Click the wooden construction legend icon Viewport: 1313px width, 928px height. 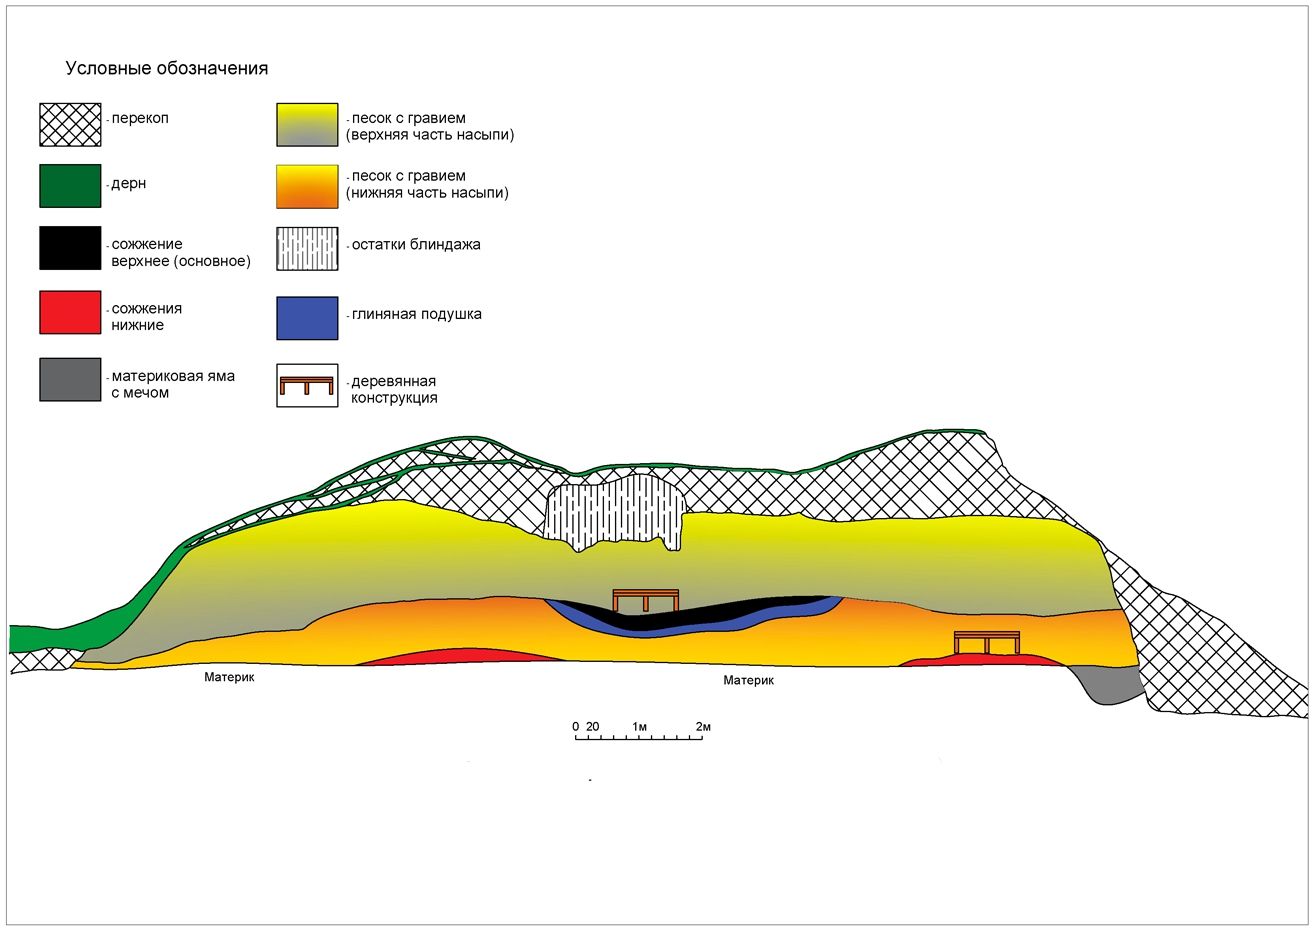[x=308, y=386]
